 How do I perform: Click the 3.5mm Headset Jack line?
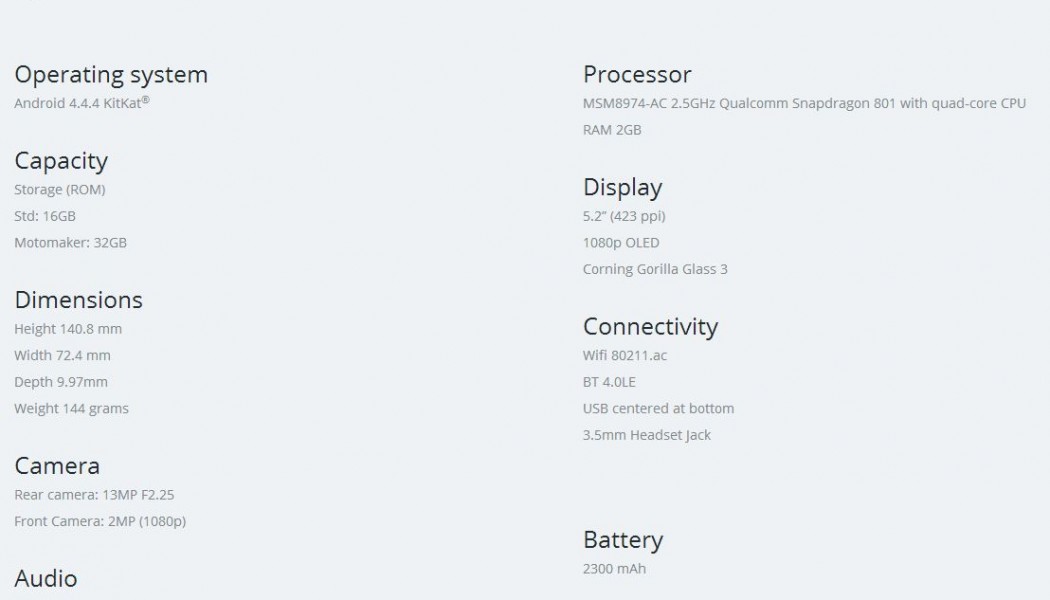(647, 436)
